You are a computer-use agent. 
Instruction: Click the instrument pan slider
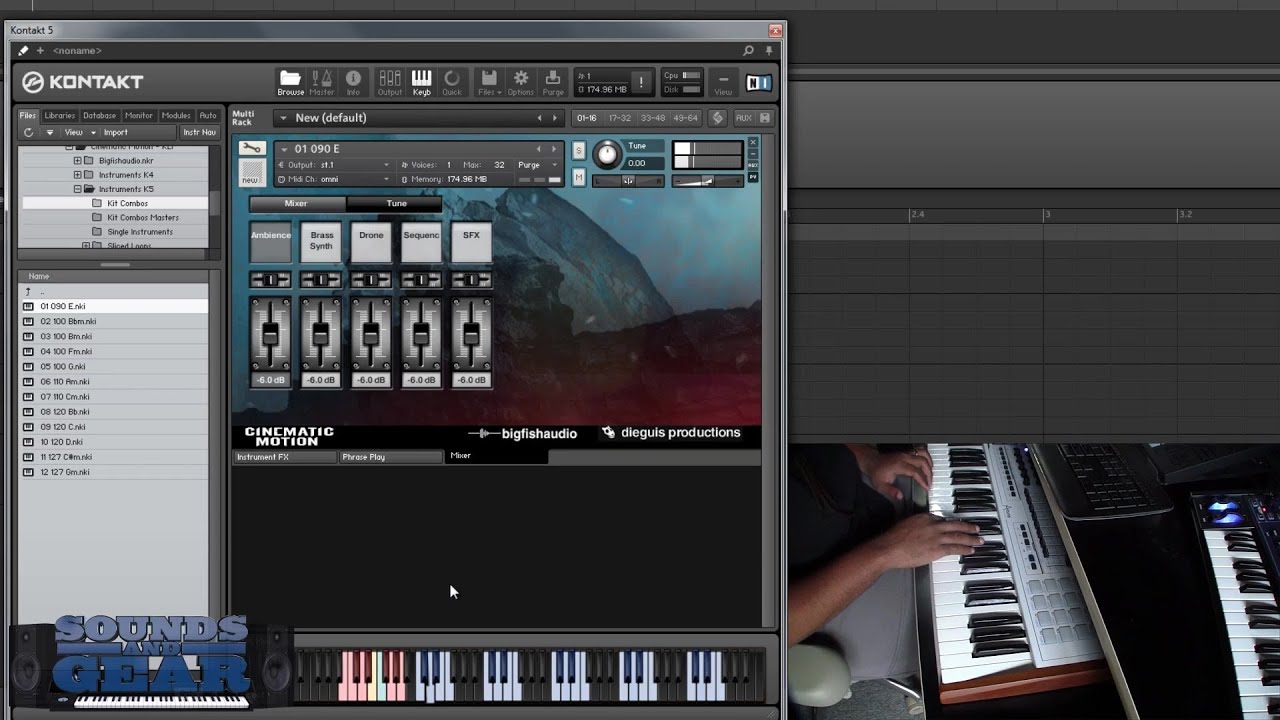[x=628, y=181]
